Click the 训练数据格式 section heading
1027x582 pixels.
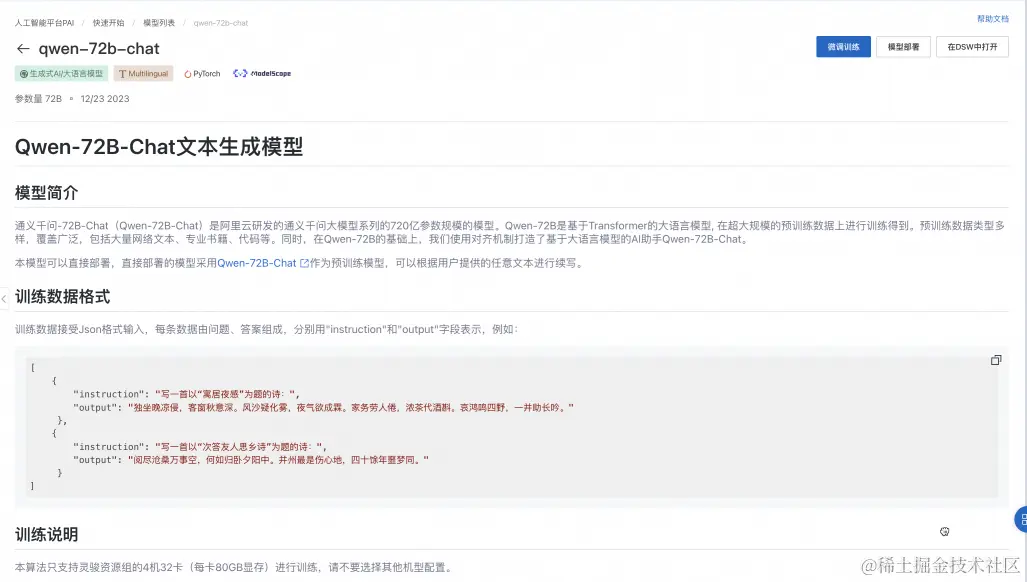tap(62, 297)
